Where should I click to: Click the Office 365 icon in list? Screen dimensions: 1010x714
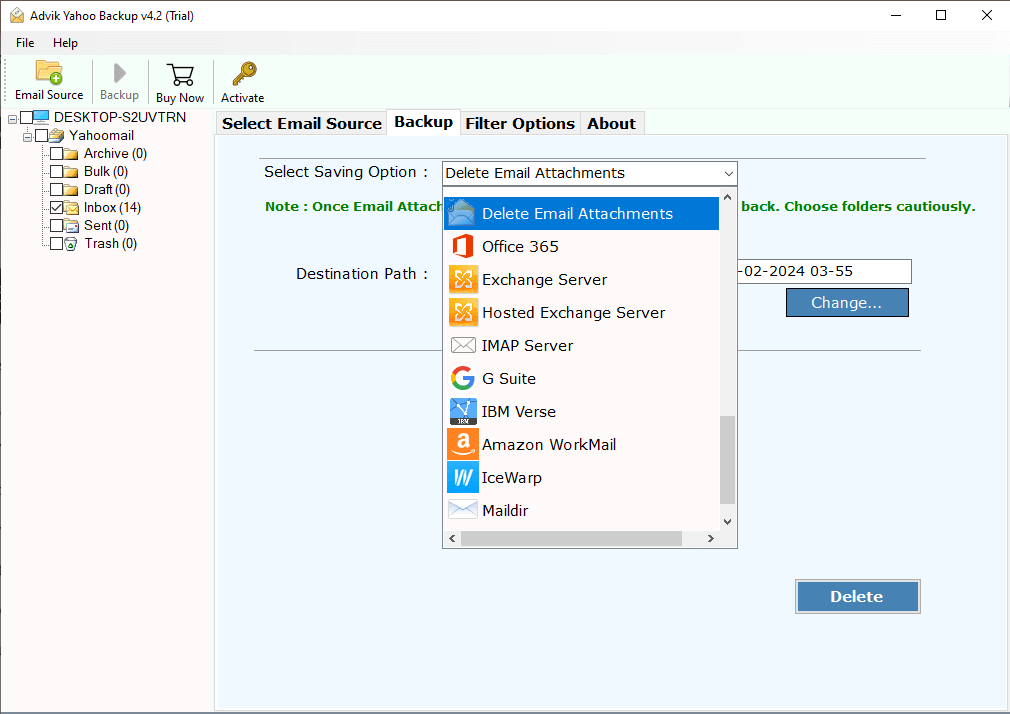(462, 246)
